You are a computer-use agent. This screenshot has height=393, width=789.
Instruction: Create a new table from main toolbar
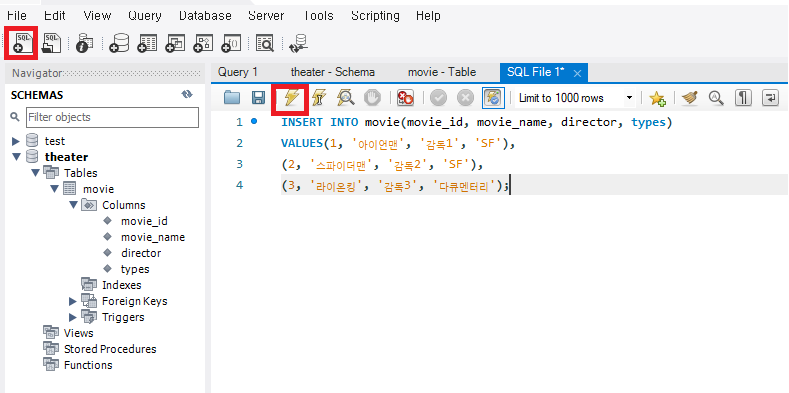[x=147, y=44]
